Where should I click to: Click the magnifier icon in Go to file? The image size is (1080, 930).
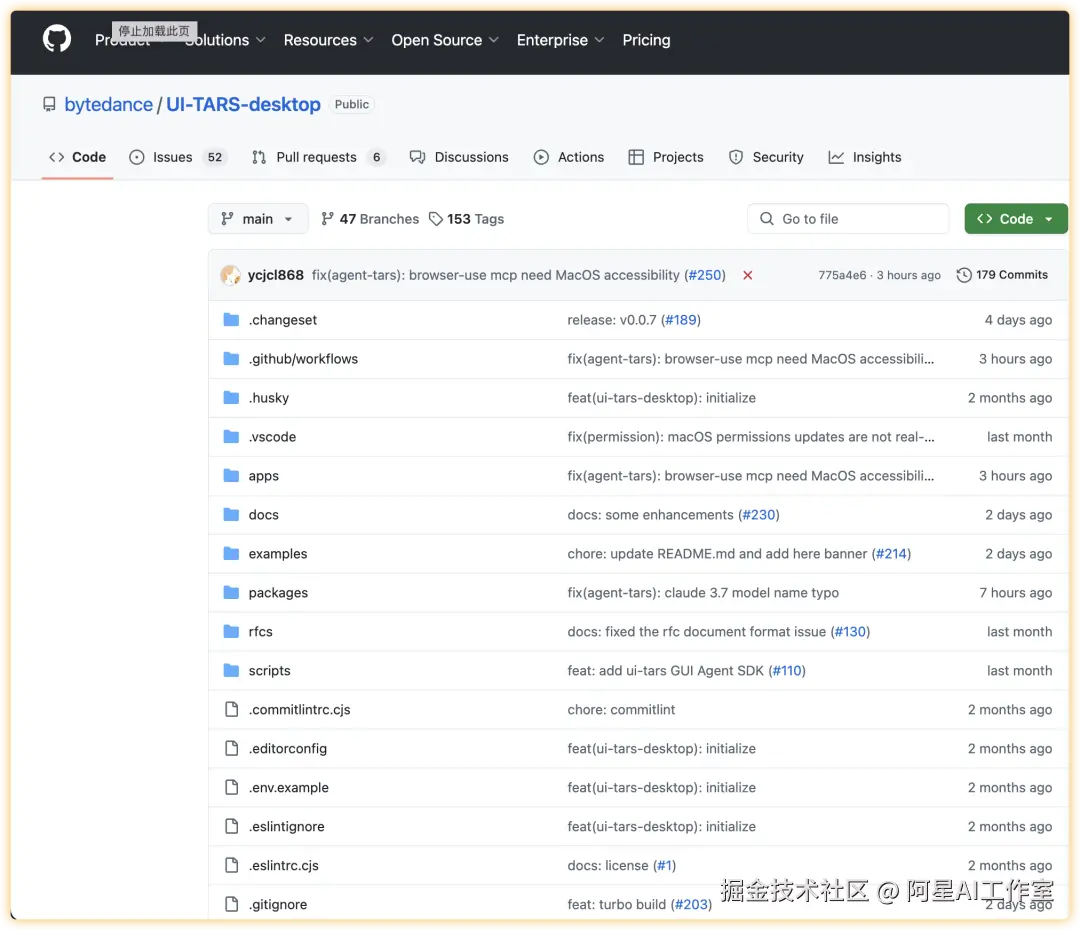pos(767,218)
